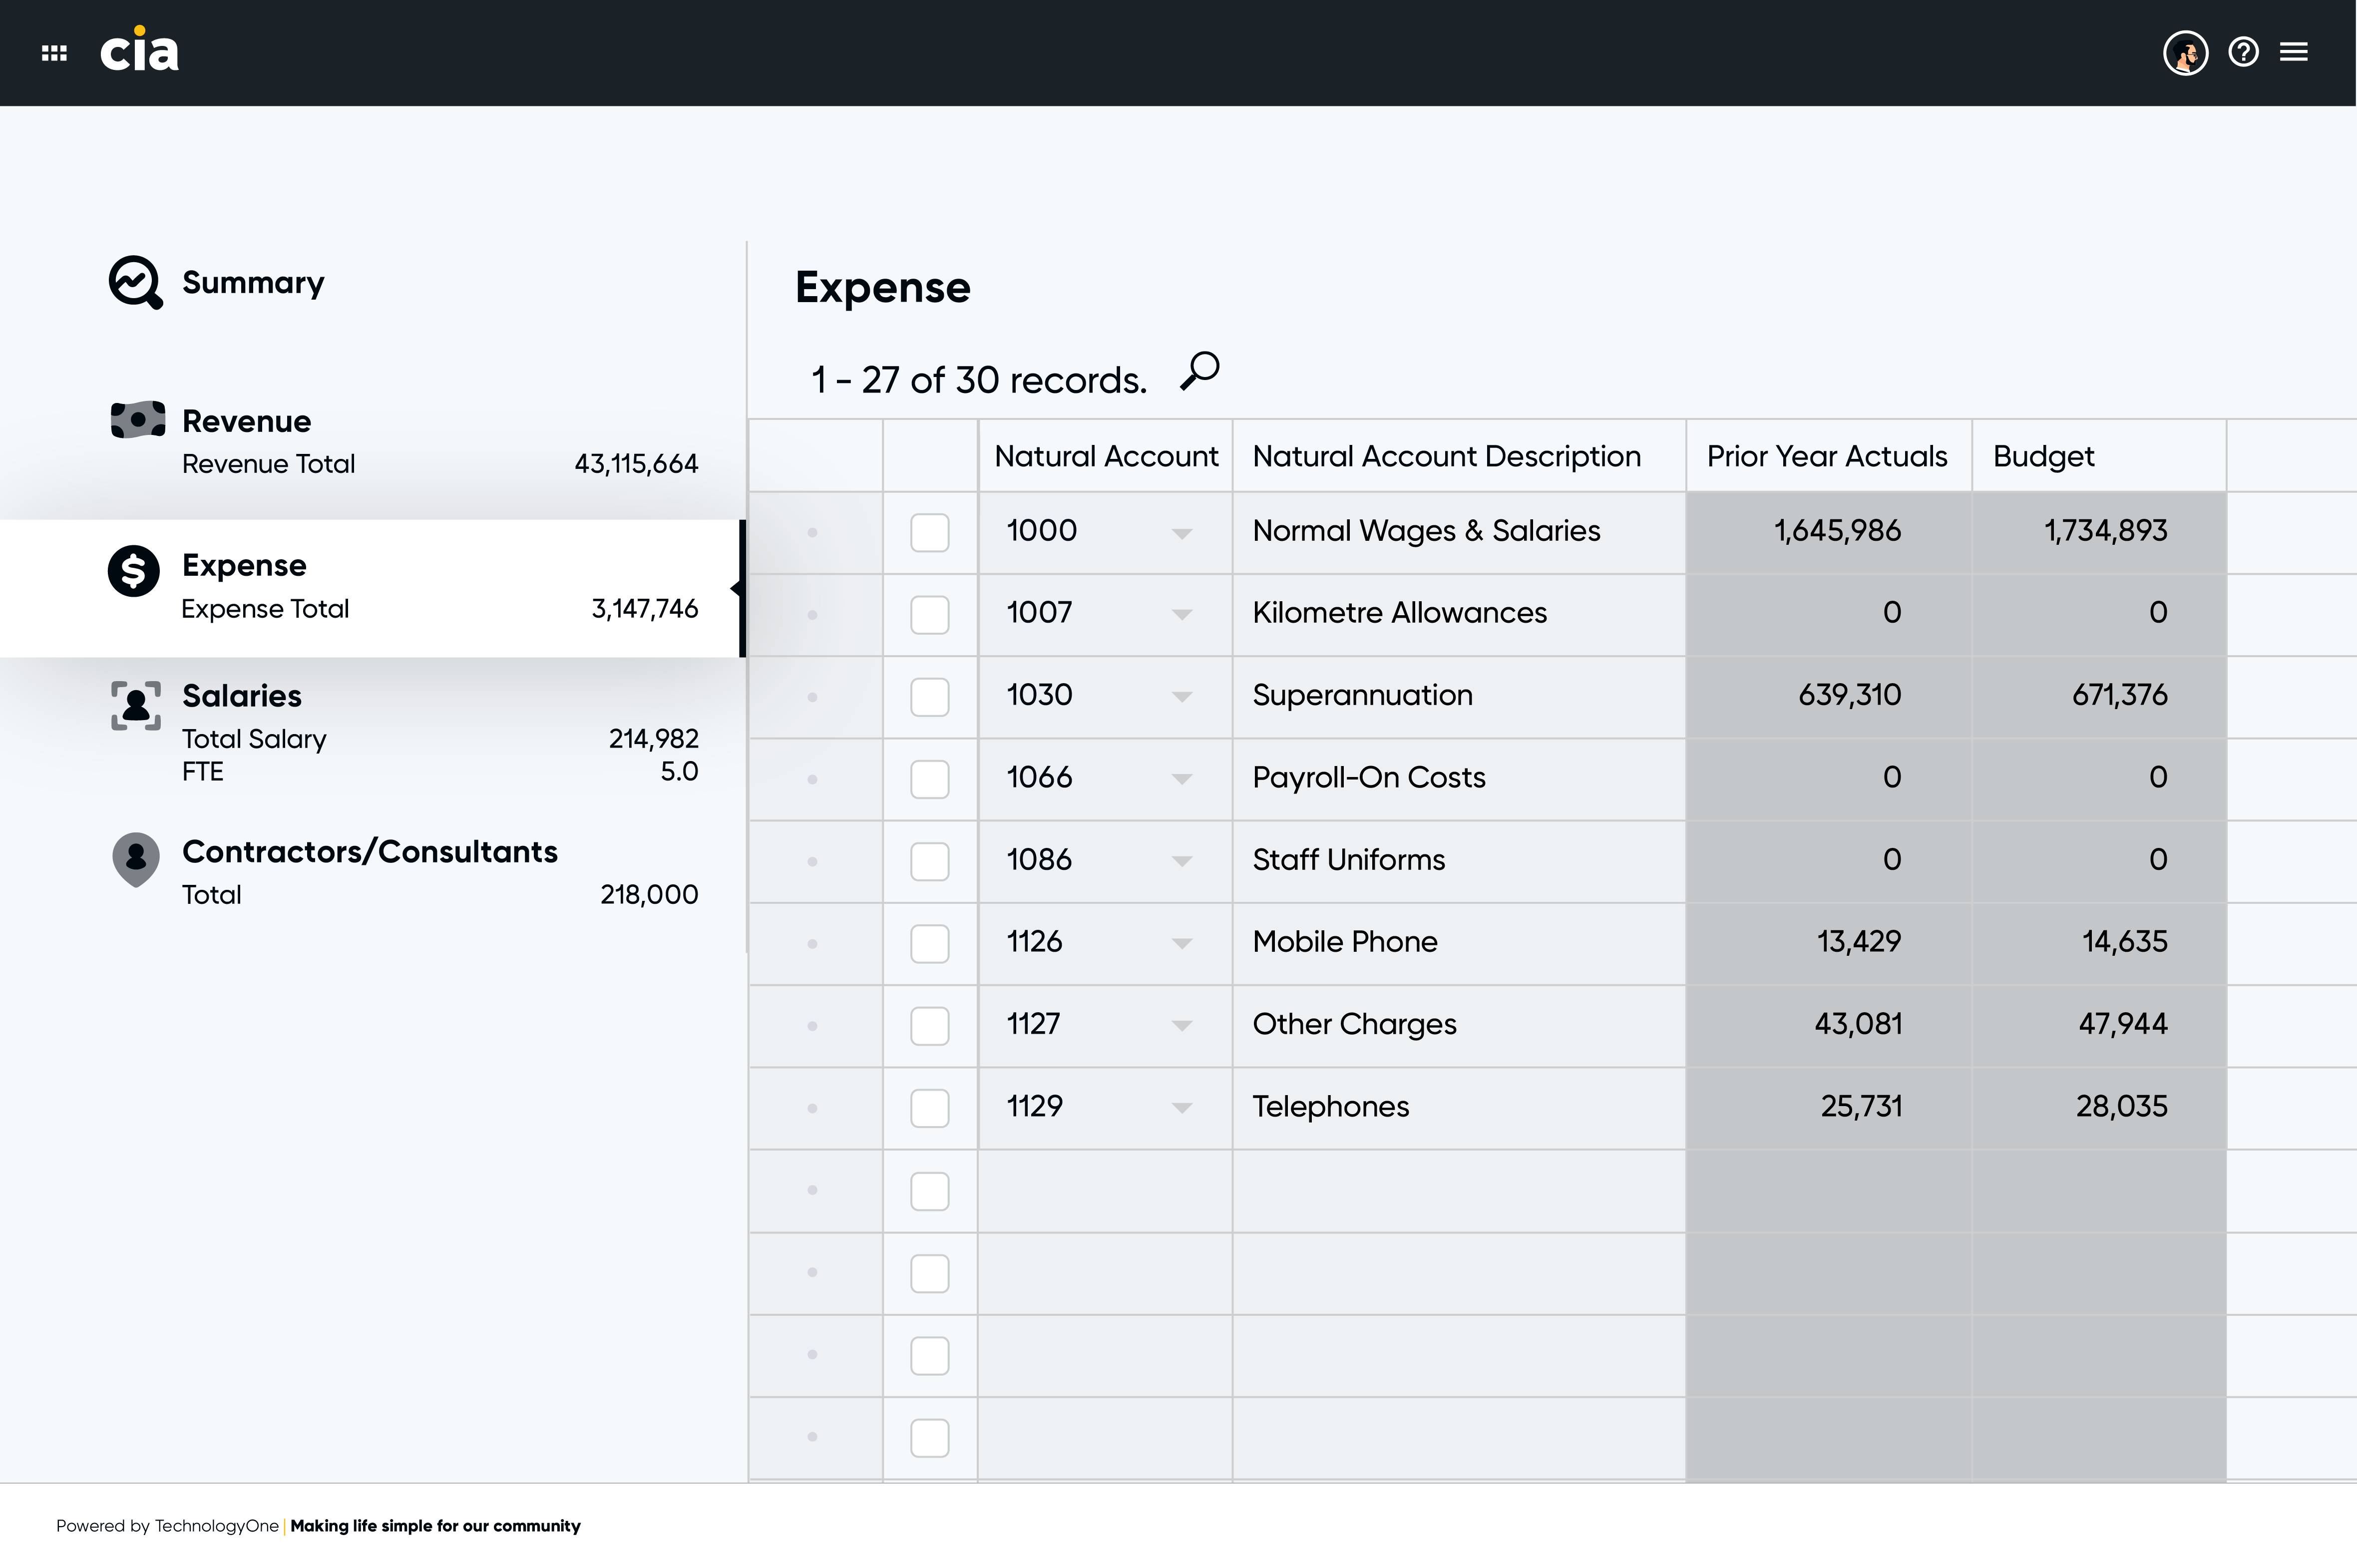Screen dimensions: 2357x1568
Task: Click the cia logo
Action: 139,49
